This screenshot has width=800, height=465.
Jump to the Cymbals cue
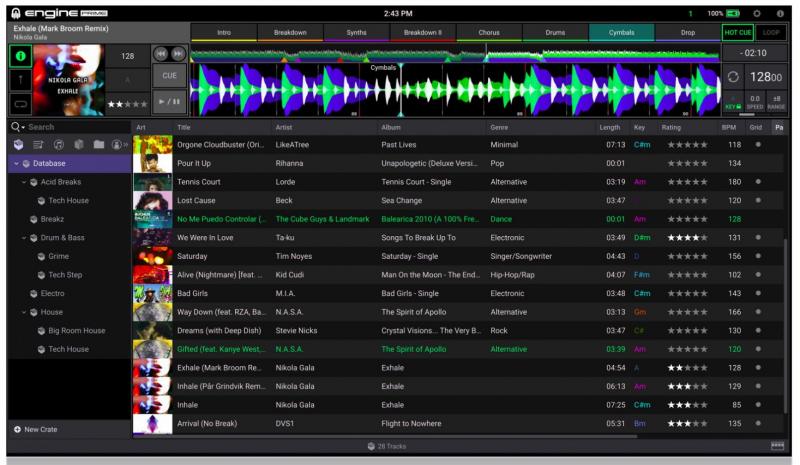point(621,33)
